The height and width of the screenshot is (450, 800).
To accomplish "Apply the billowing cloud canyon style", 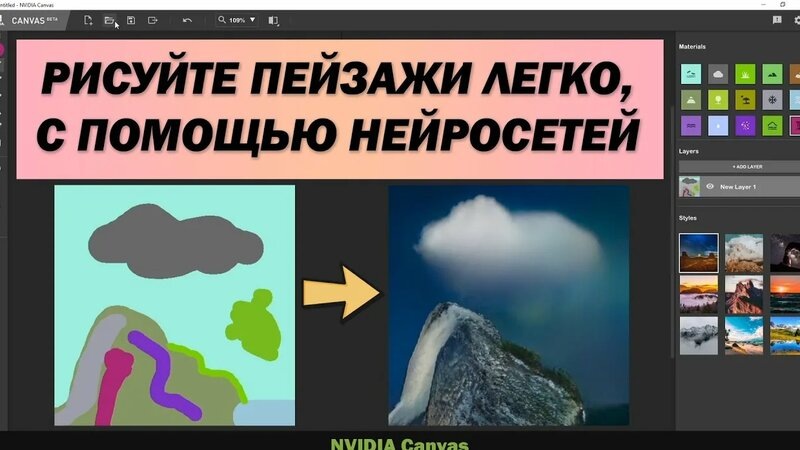I will pos(744,253).
